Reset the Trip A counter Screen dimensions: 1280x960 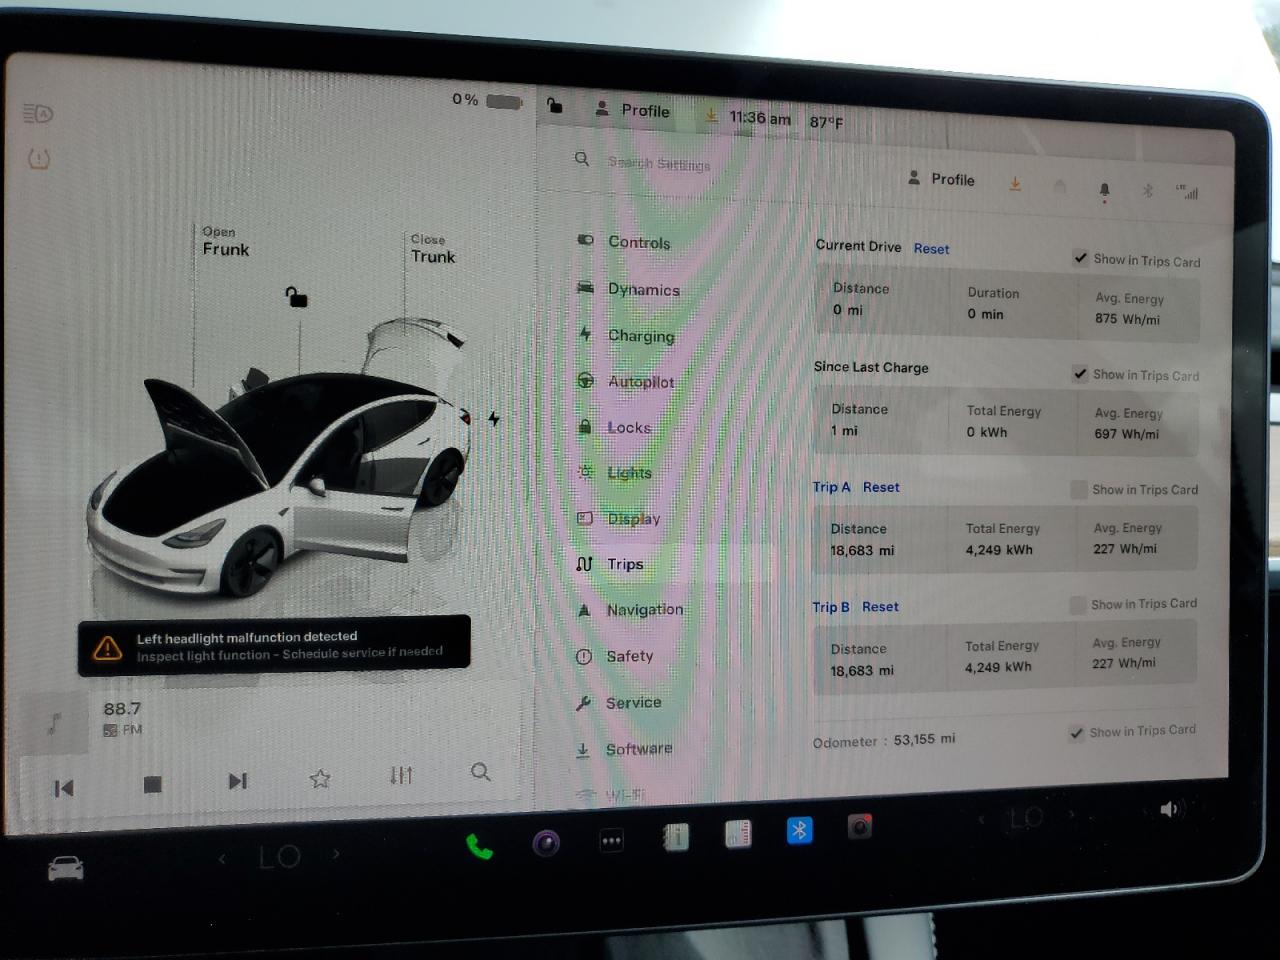881,487
